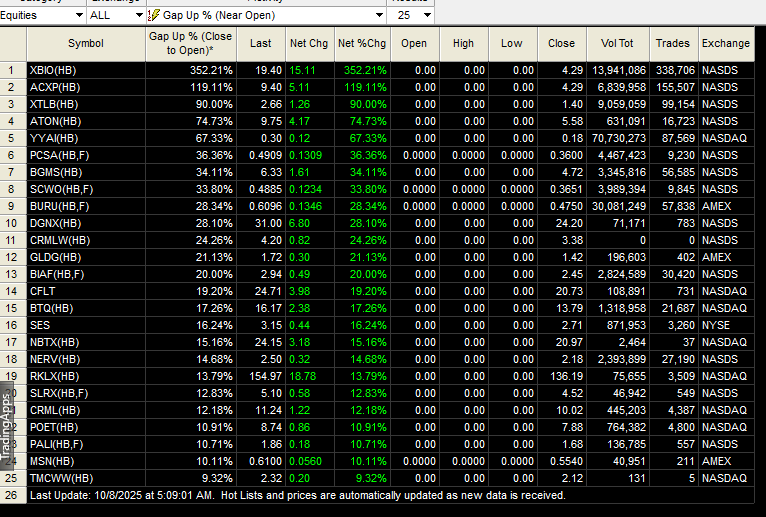Image resolution: width=766 pixels, height=517 pixels.
Task: Select the SLRX(HB,F) symbol
Action: (x=59, y=393)
